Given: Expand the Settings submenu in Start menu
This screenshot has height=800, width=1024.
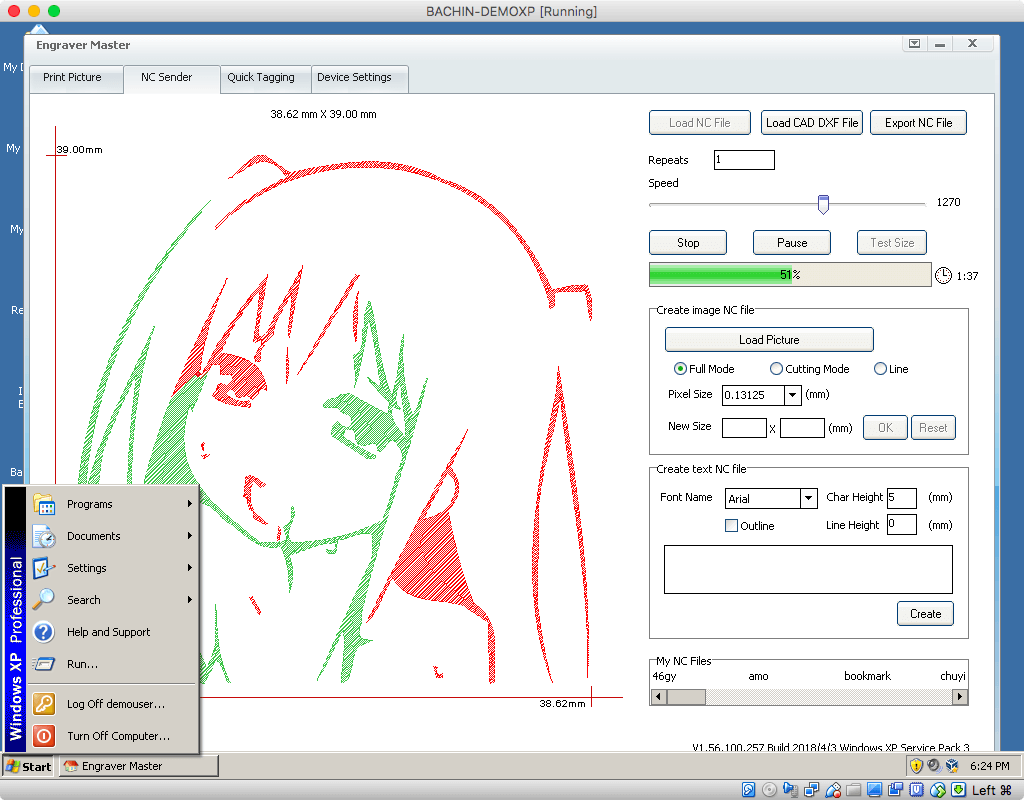Looking at the screenshot, I should click(112, 568).
